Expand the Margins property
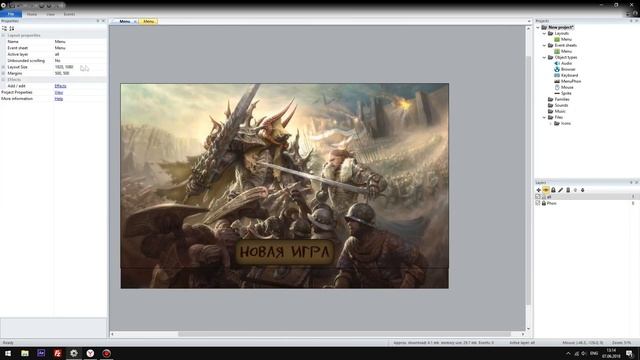This screenshot has height=360, width=640. [x=3, y=73]
